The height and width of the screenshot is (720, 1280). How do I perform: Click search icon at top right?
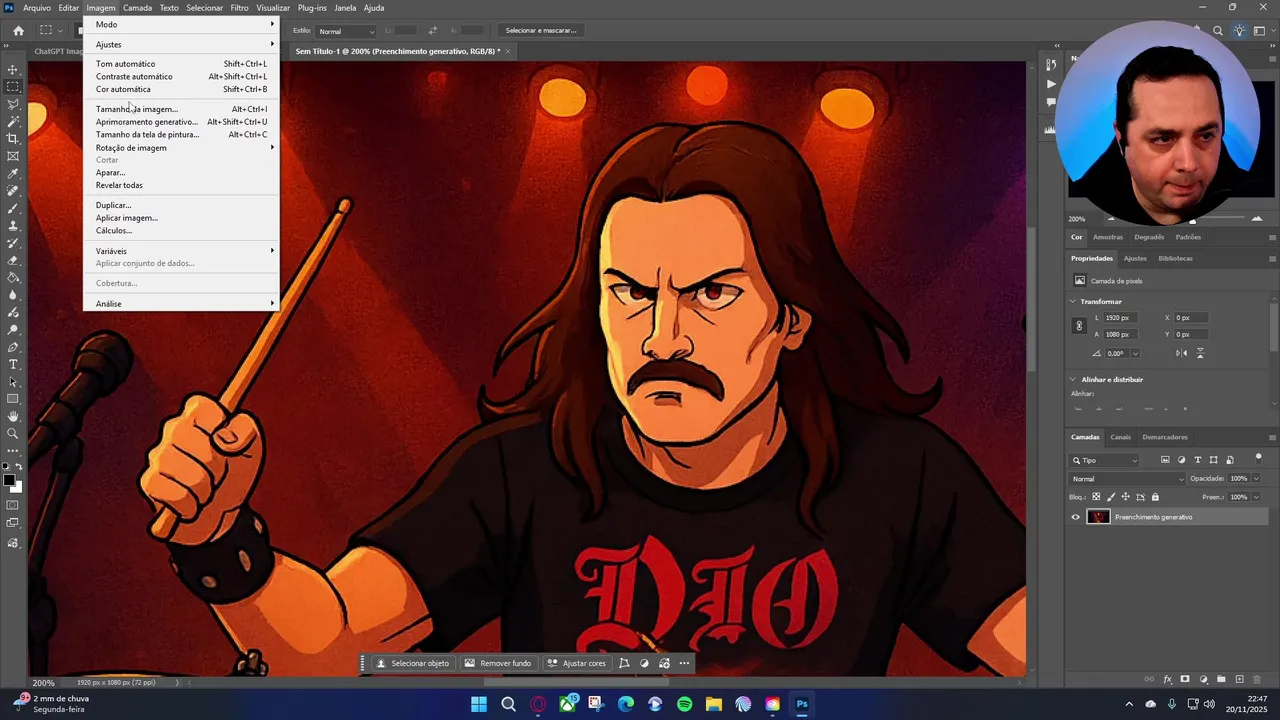click(1218, 31)
